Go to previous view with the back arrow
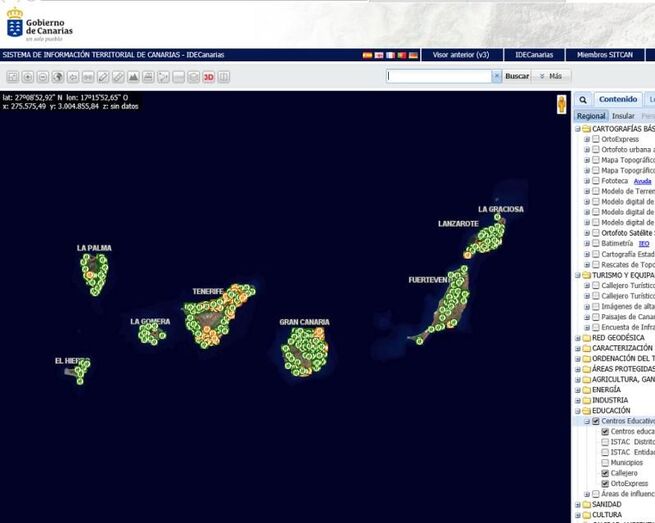Viewport: 655px width, 523px height. (x=73, y=77)
